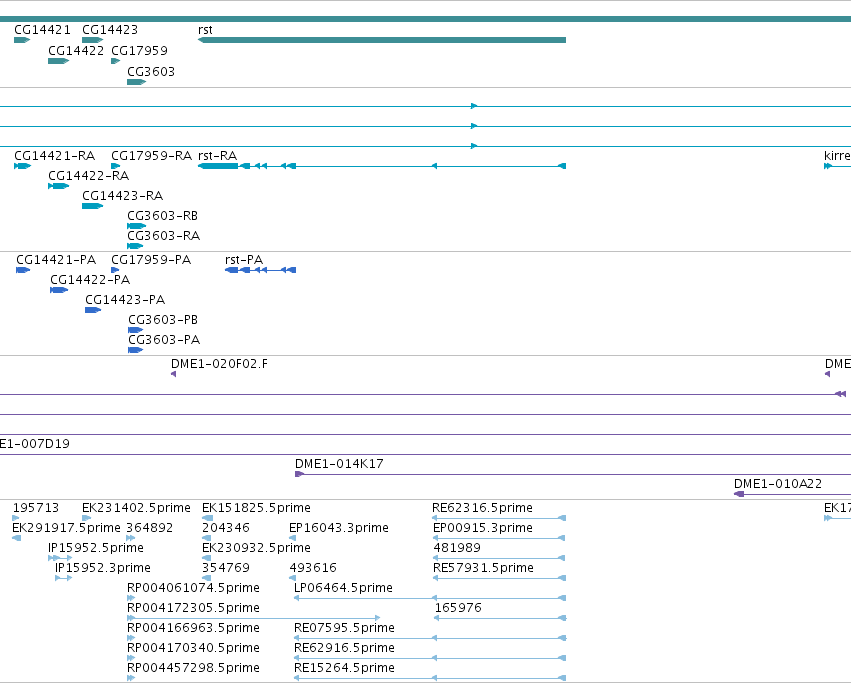Screen dimensions: 851x683
Task: Open the DME1-014K17 clone label
Action: pos(339,464)
